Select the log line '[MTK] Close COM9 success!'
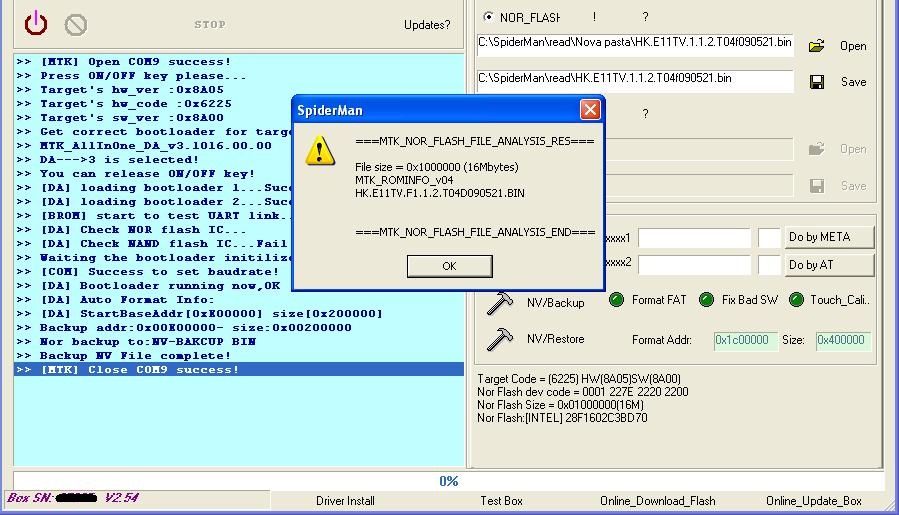This screenshot has height=515, width=899. [x=239, y=369]
